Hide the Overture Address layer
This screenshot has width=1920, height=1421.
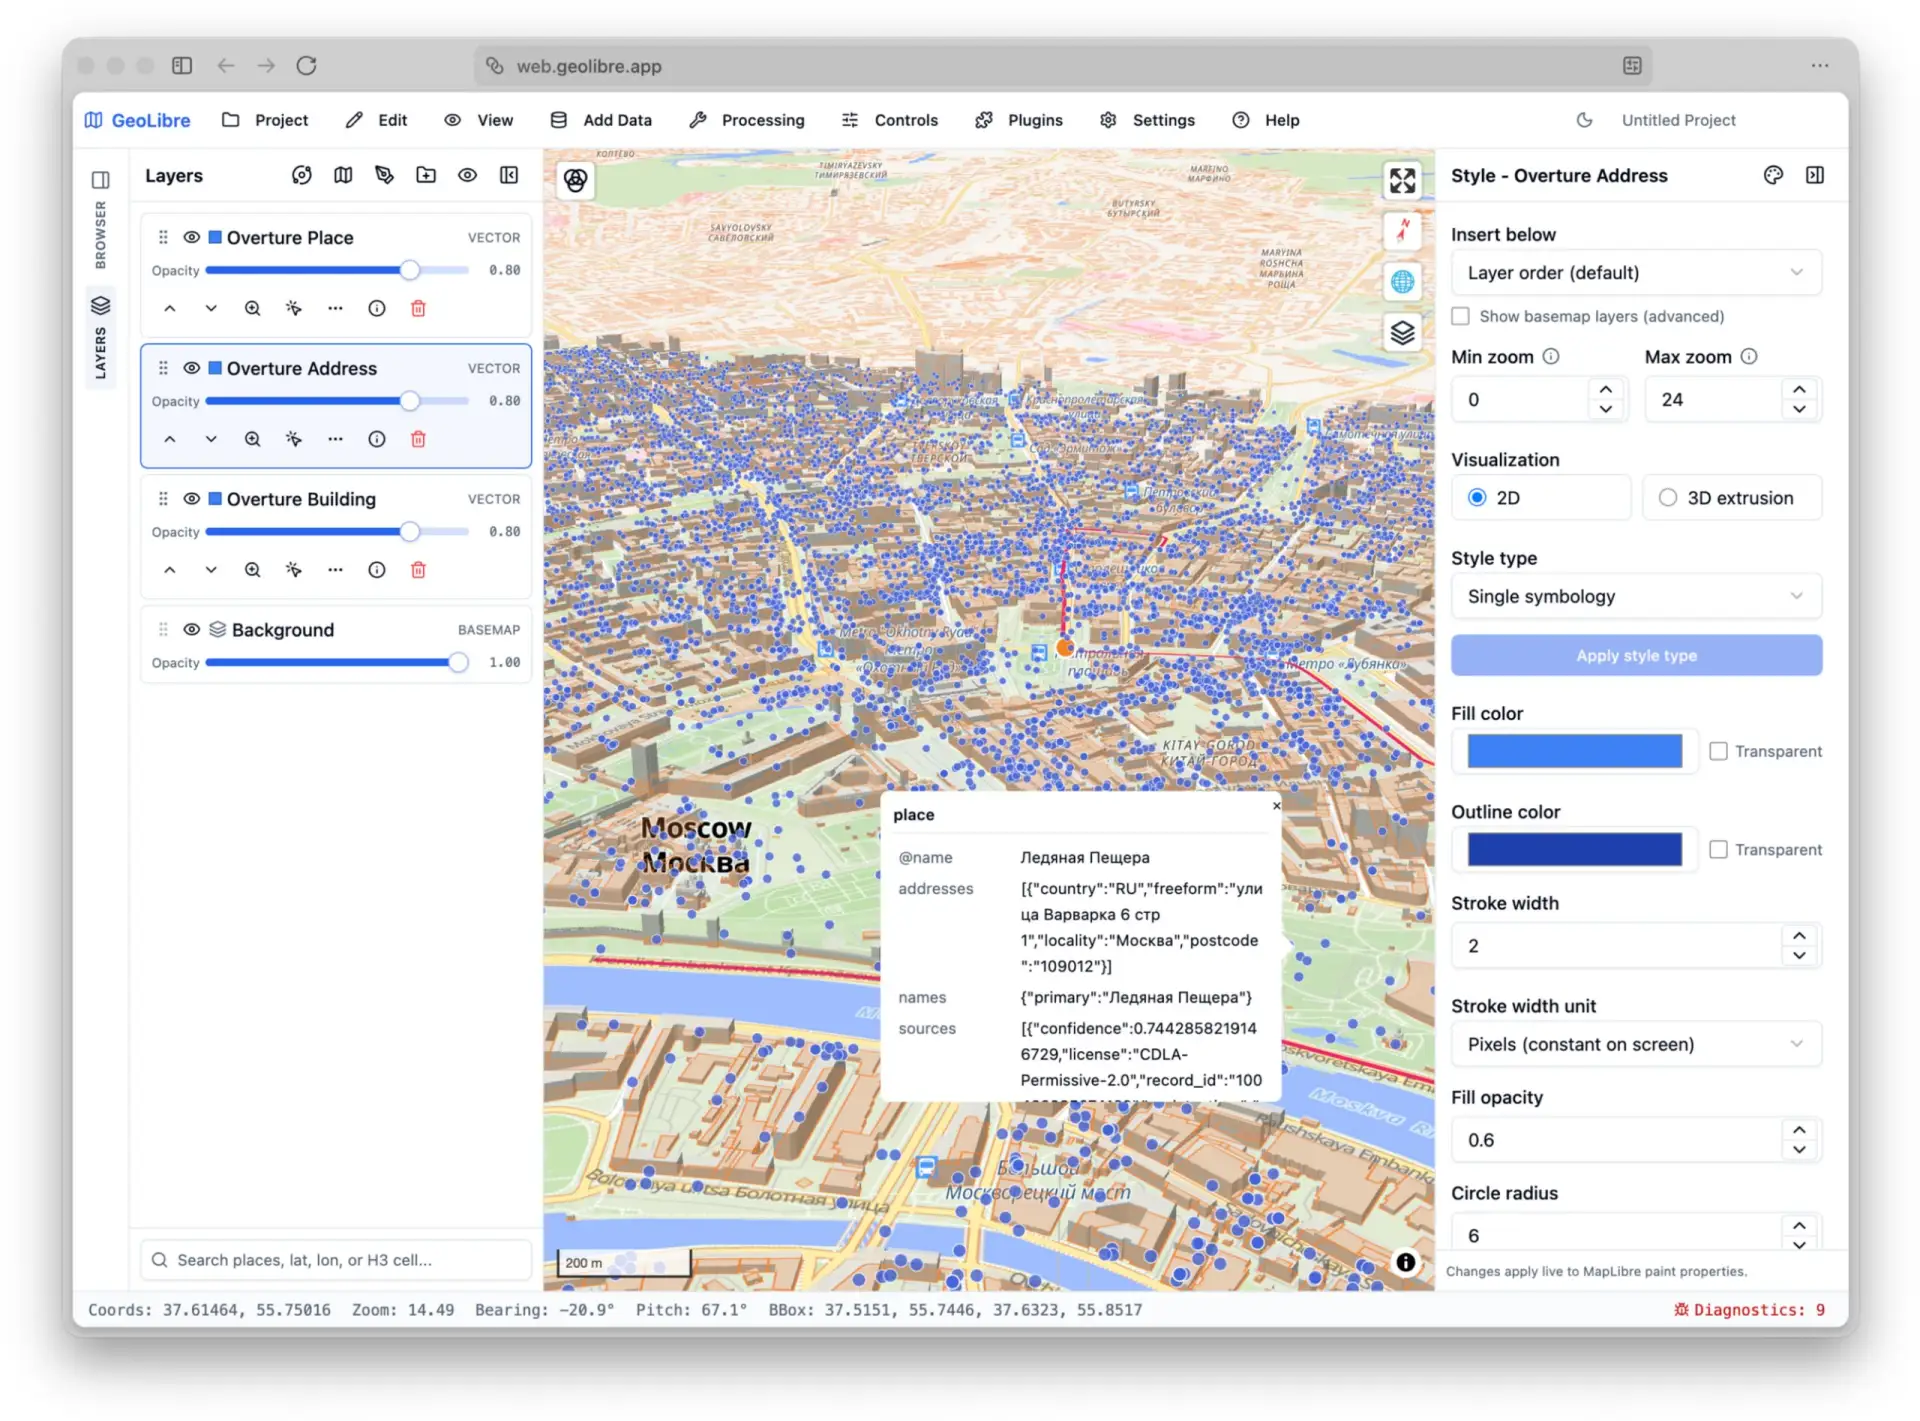pos(191,368)
